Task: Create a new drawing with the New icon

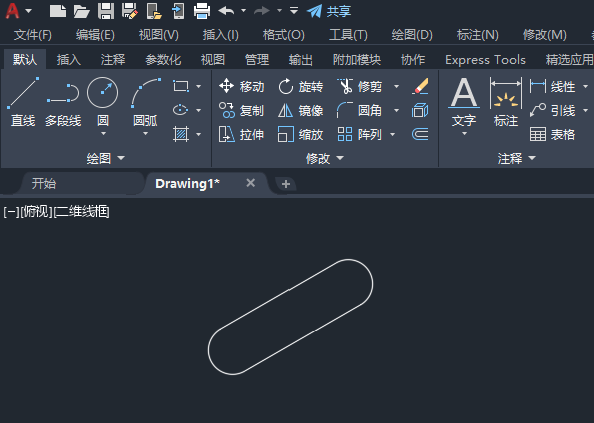Action: click(58, 11)
